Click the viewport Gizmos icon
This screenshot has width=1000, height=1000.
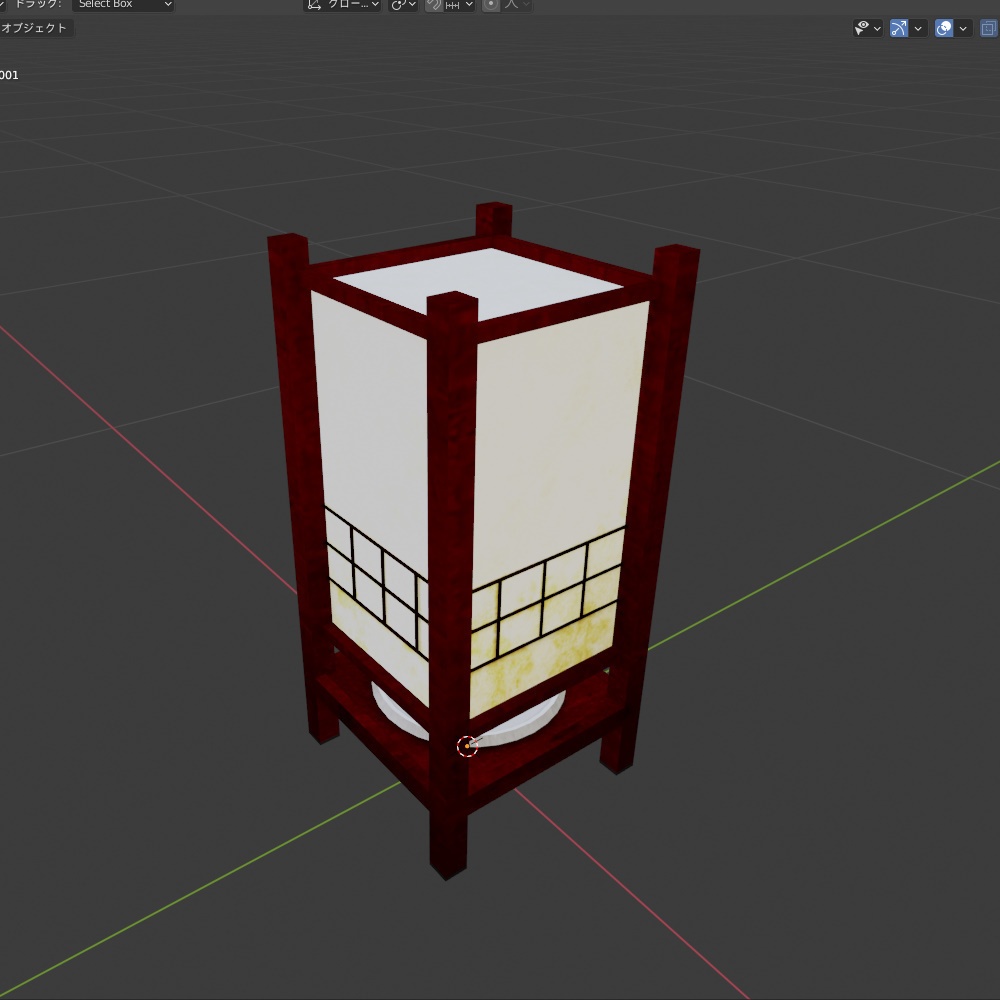click(x=898, y=28)
